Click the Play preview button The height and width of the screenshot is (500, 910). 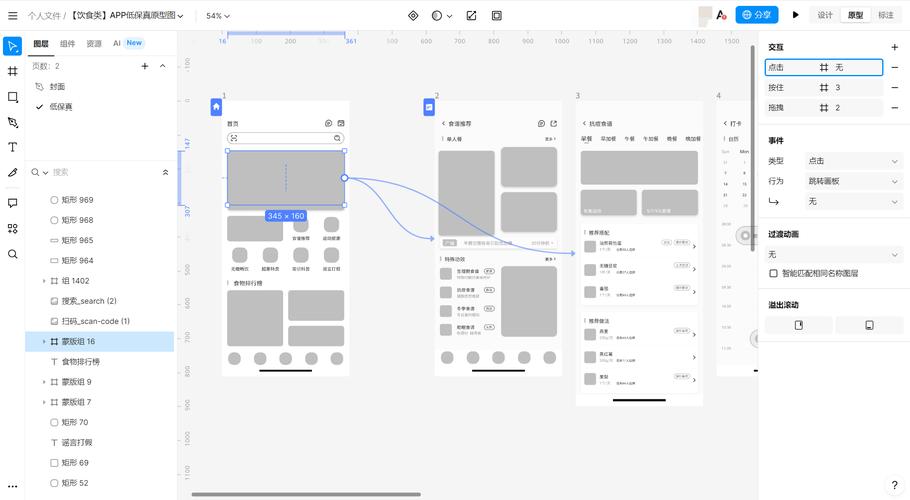(795, 15)
